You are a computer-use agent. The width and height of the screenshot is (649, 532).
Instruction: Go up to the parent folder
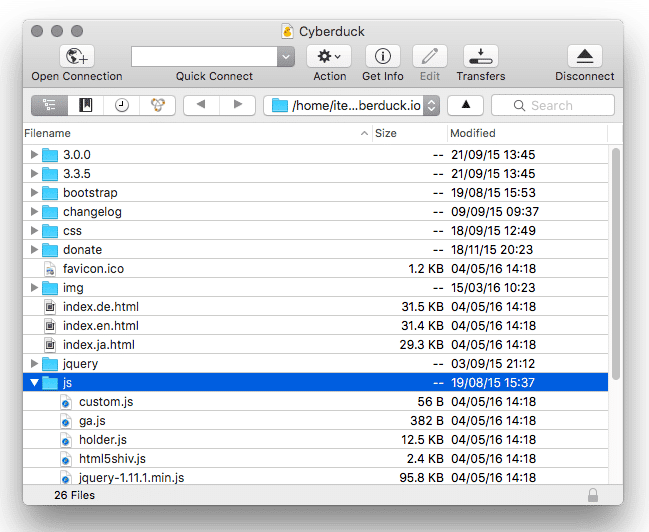pos(466,105)
